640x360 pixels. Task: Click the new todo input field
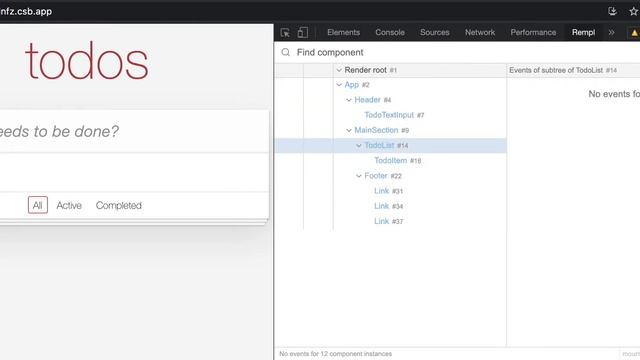(134, 131)
